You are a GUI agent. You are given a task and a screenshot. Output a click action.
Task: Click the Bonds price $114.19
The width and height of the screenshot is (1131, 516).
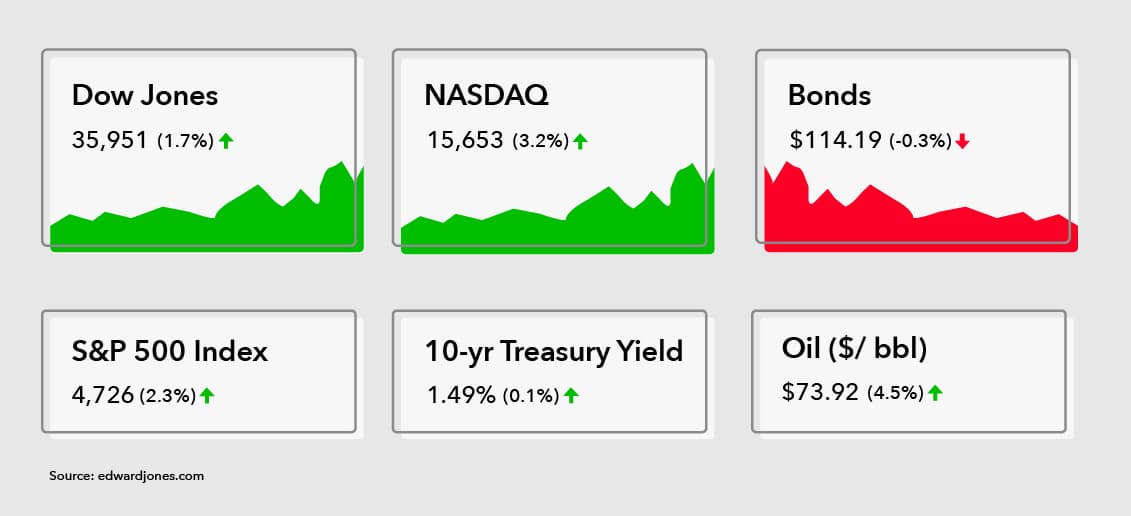coord(835,141)
